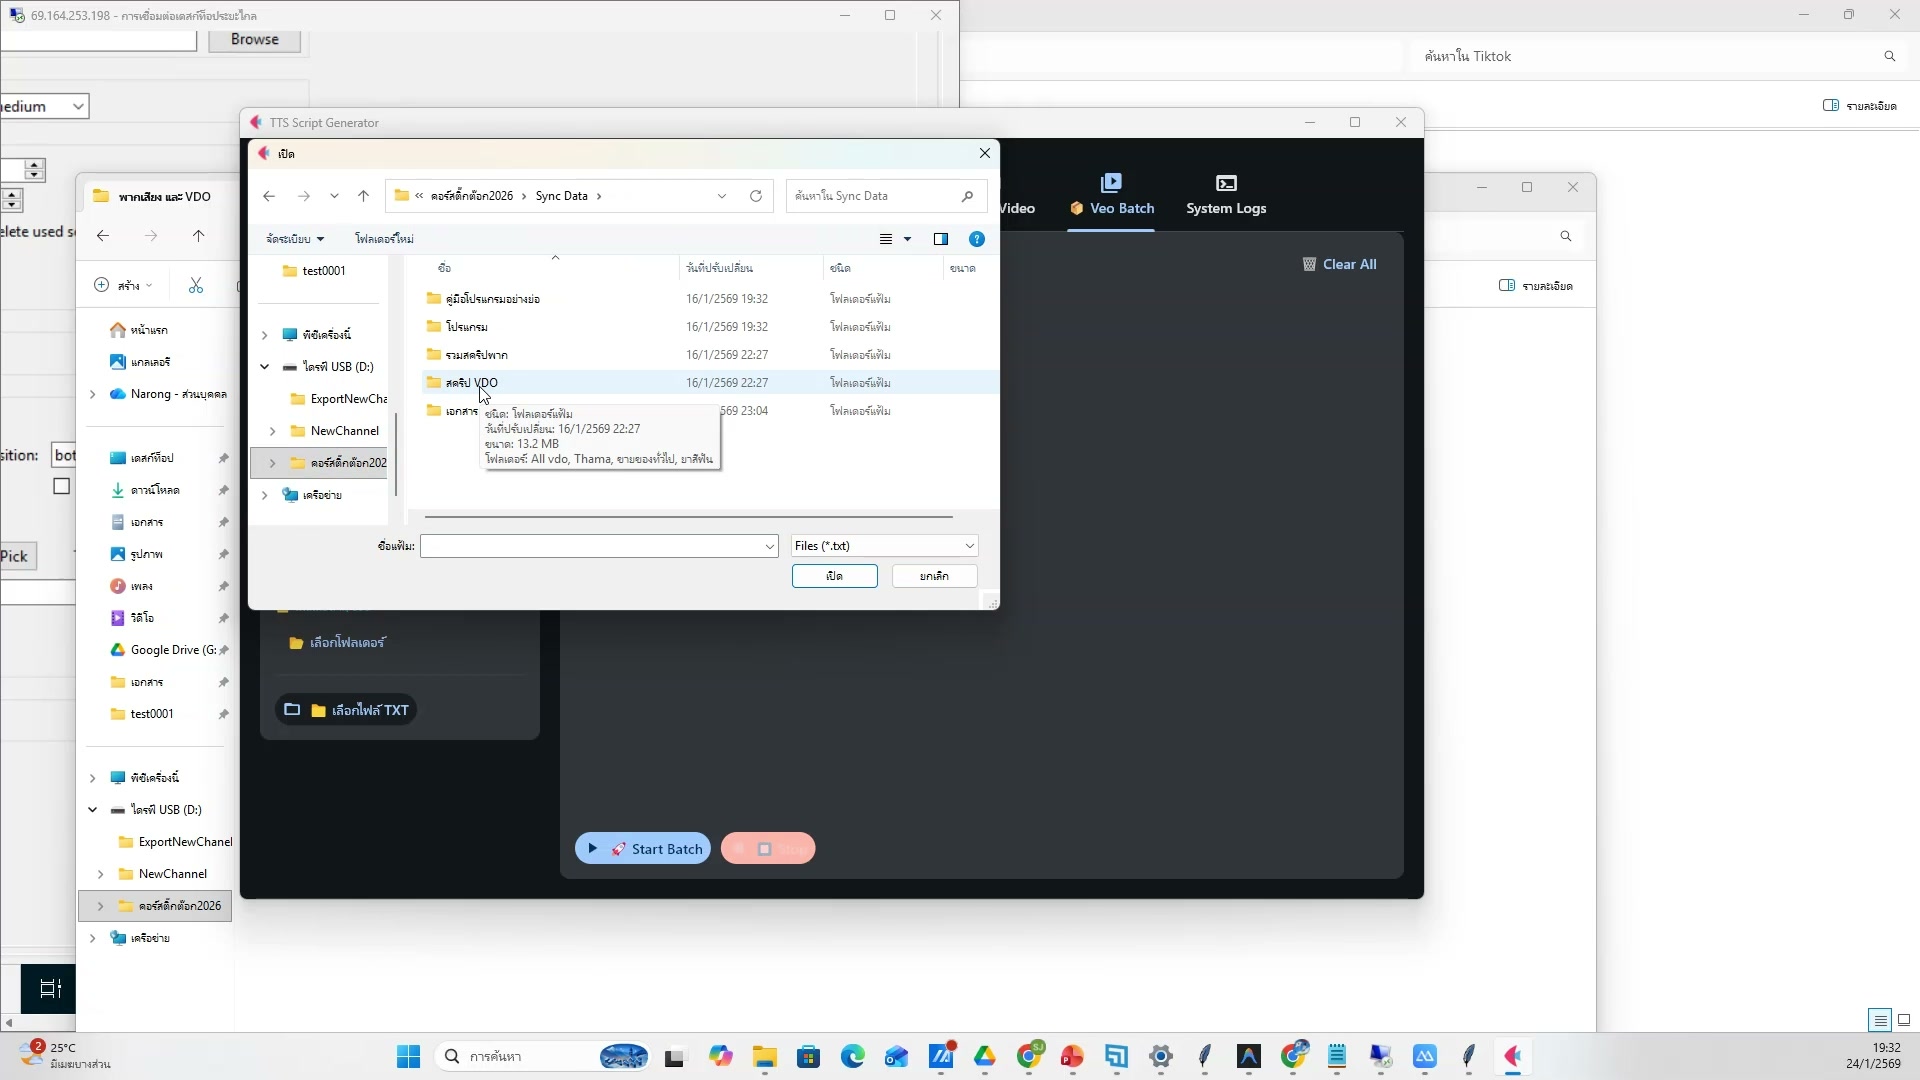Click the search magnifier in Sync Data box
1920x1080 pixels.
pos(967,196)
